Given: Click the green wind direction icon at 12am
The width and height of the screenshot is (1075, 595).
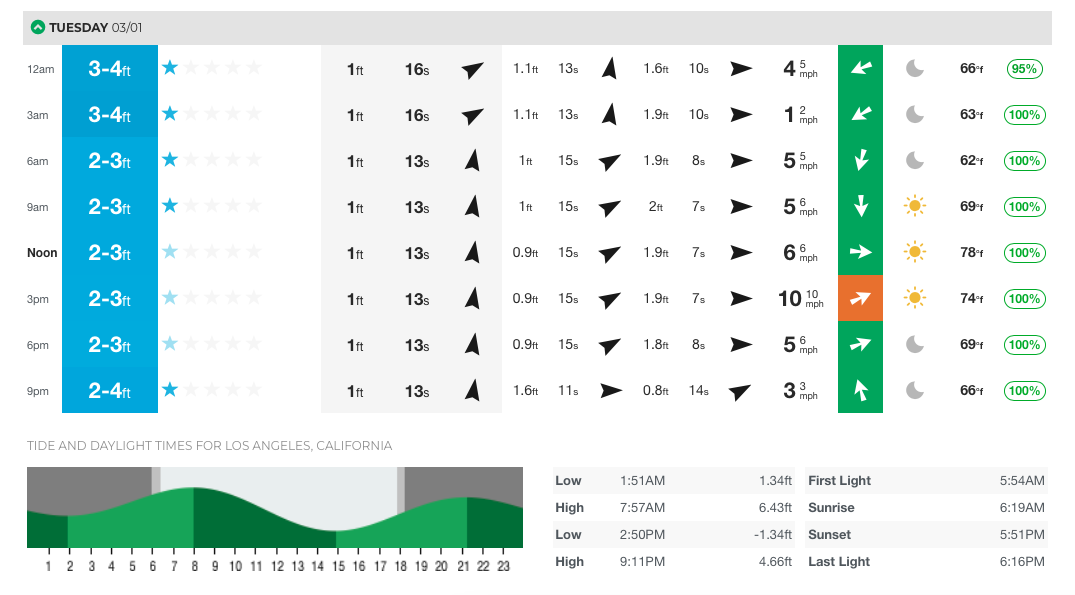Looking at the screenshot, I should 860,69.
